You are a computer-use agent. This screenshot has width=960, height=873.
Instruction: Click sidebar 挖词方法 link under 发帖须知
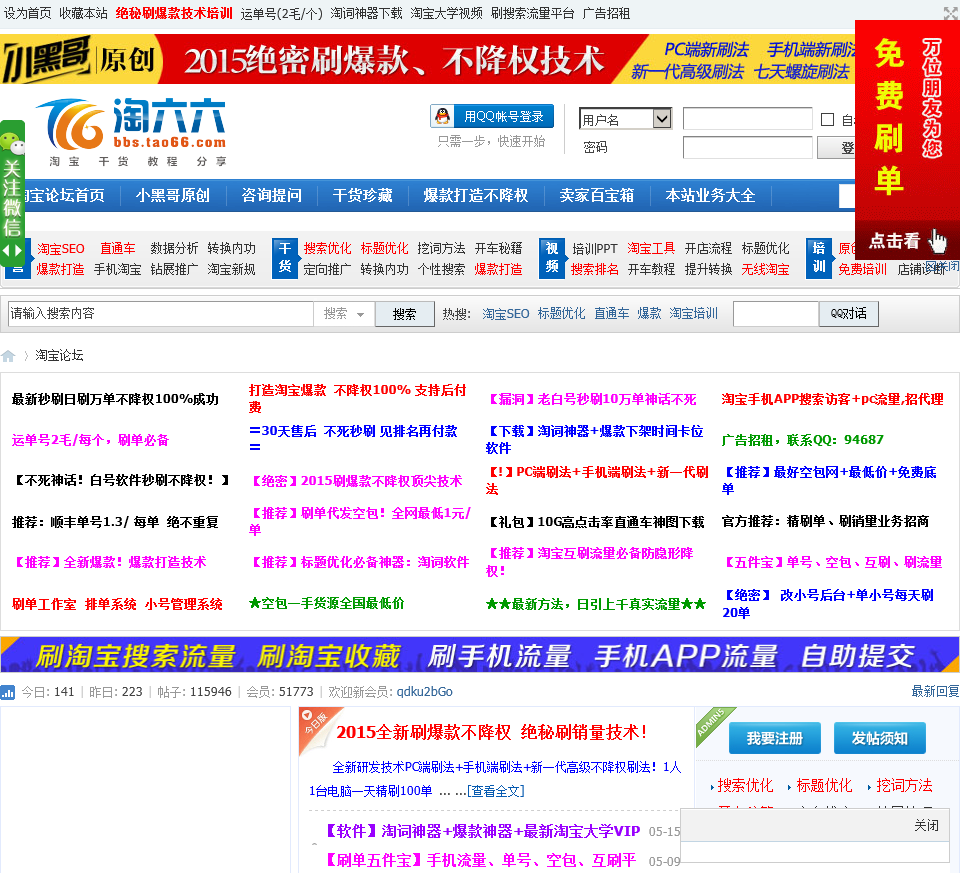(904, 785)
